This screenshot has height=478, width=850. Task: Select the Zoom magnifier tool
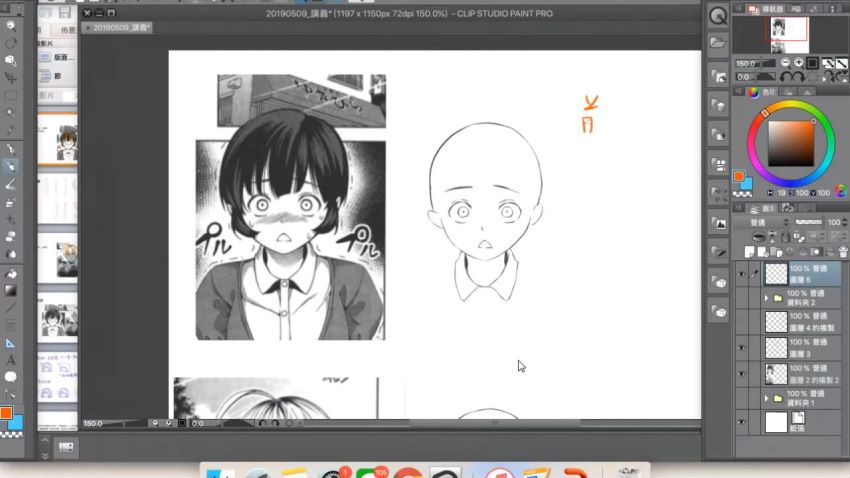click(x=10, y=25)
